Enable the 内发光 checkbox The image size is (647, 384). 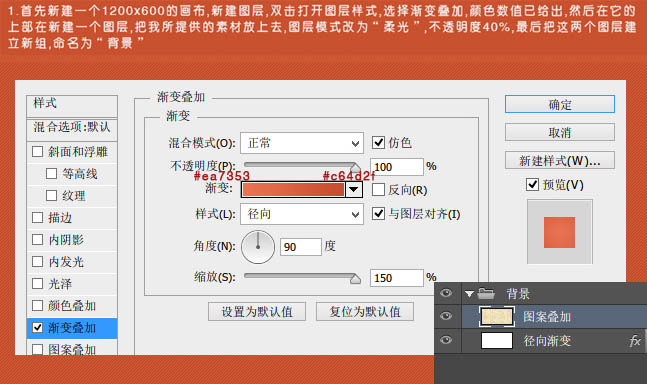coord(38,261)
